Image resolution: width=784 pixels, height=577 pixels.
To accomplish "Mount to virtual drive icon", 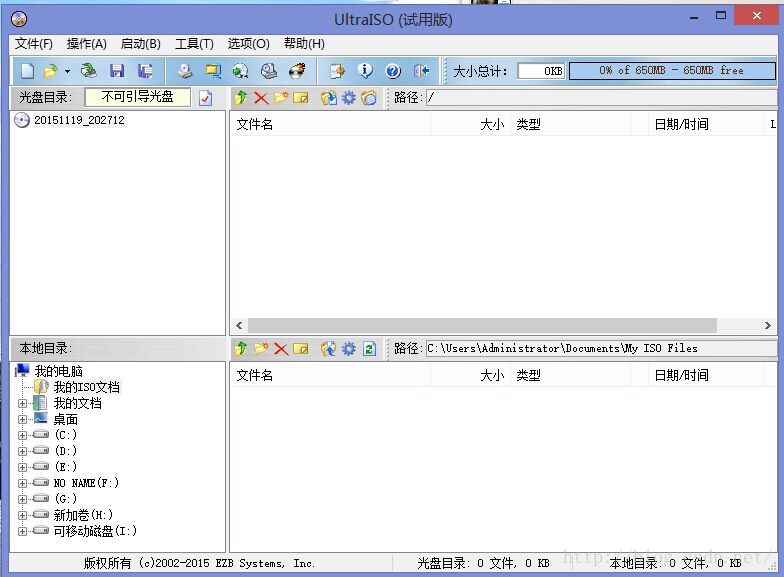I will (x=269, y=71).
